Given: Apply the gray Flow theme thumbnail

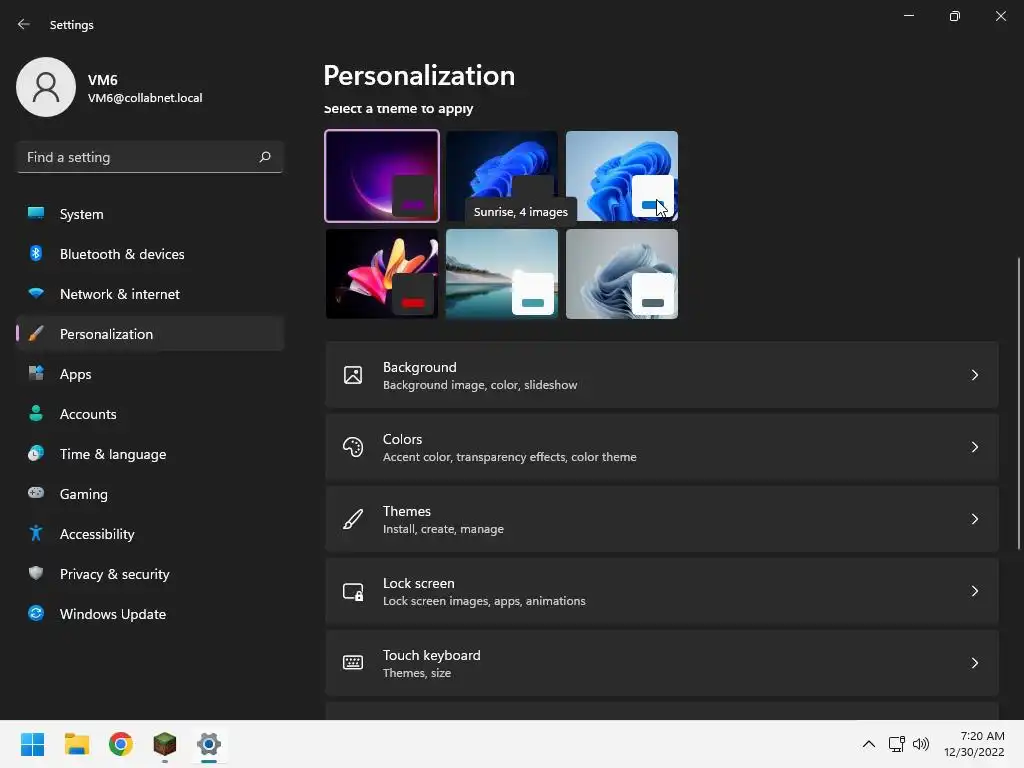Looking at the screenshot, I should click(x=622, y=274).
